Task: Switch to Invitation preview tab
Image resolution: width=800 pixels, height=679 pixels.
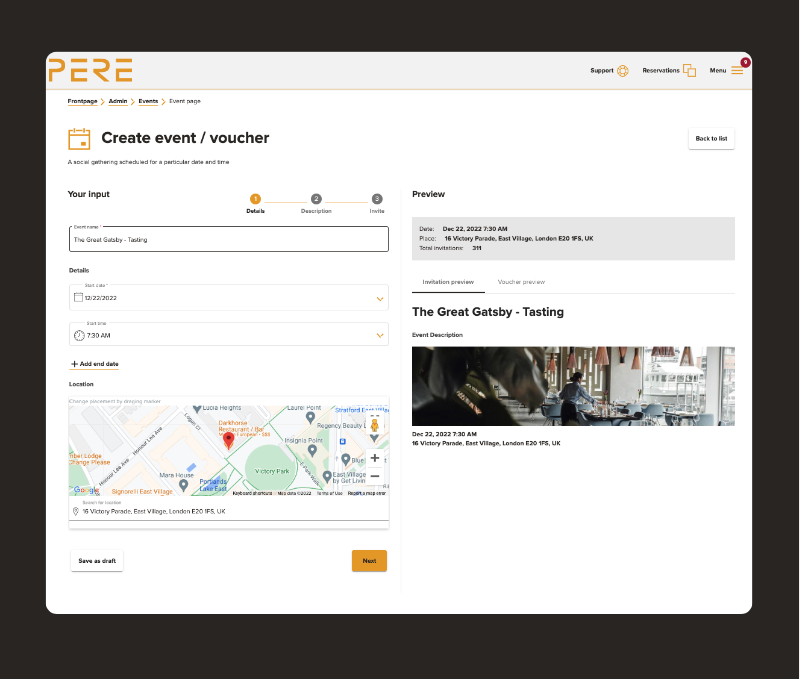Action: coord(448,282)
